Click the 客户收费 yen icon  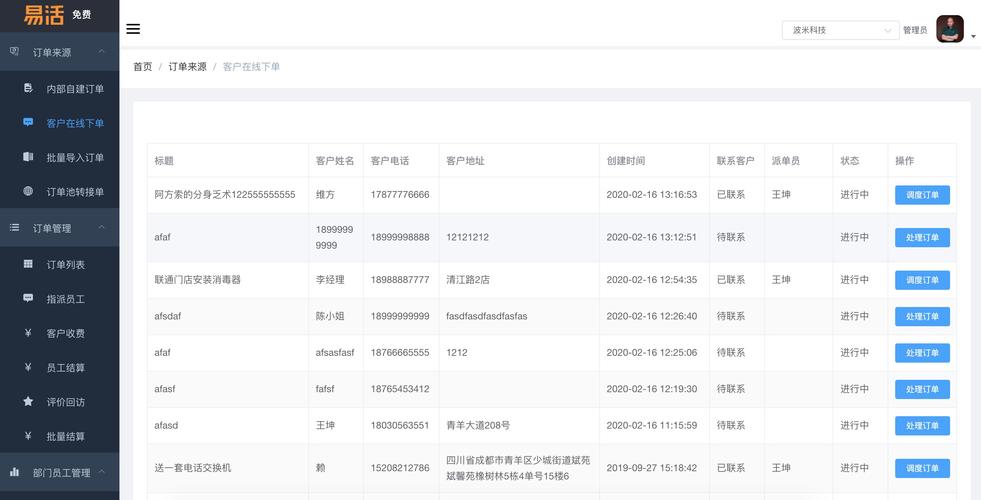click(x=28, y=333)
